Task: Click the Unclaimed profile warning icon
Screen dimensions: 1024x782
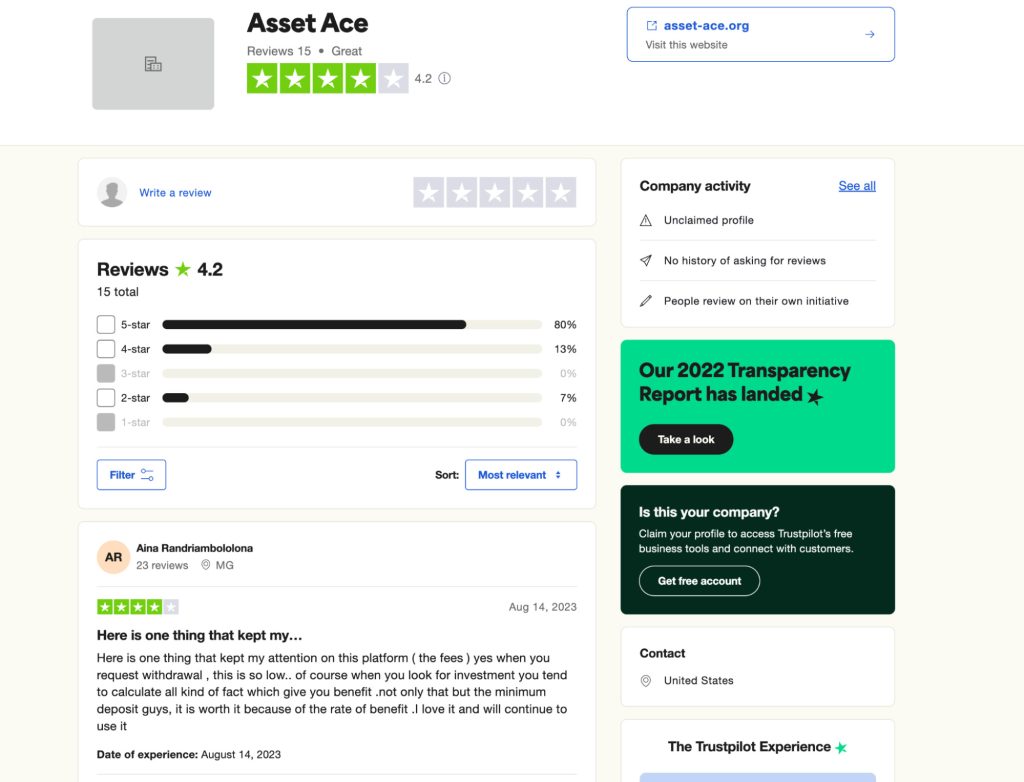Action: pos(646,220)
